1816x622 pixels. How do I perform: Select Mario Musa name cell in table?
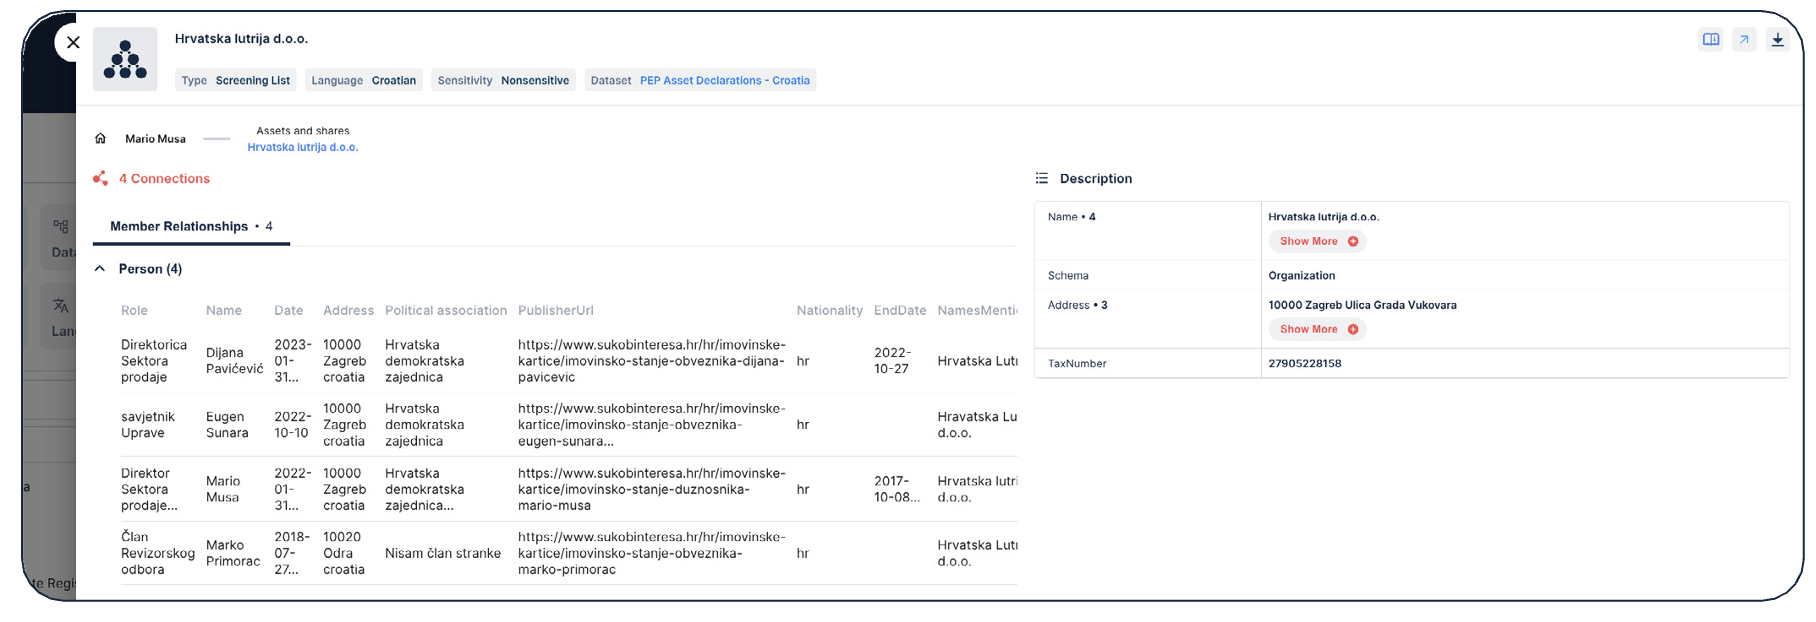pos(223,489)
